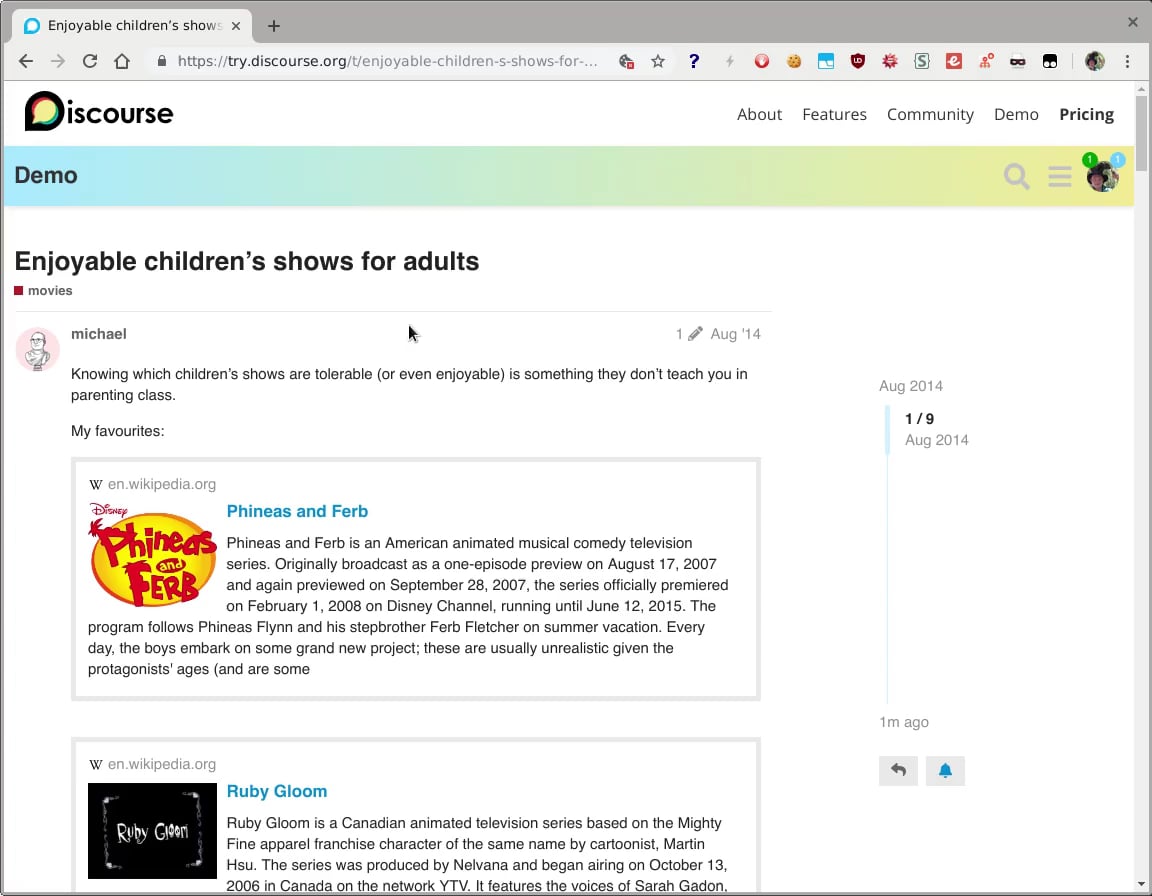This screenshot has width=1152, height=896.
Task: Close the current browser tab
Action: [x=236, y=26]
